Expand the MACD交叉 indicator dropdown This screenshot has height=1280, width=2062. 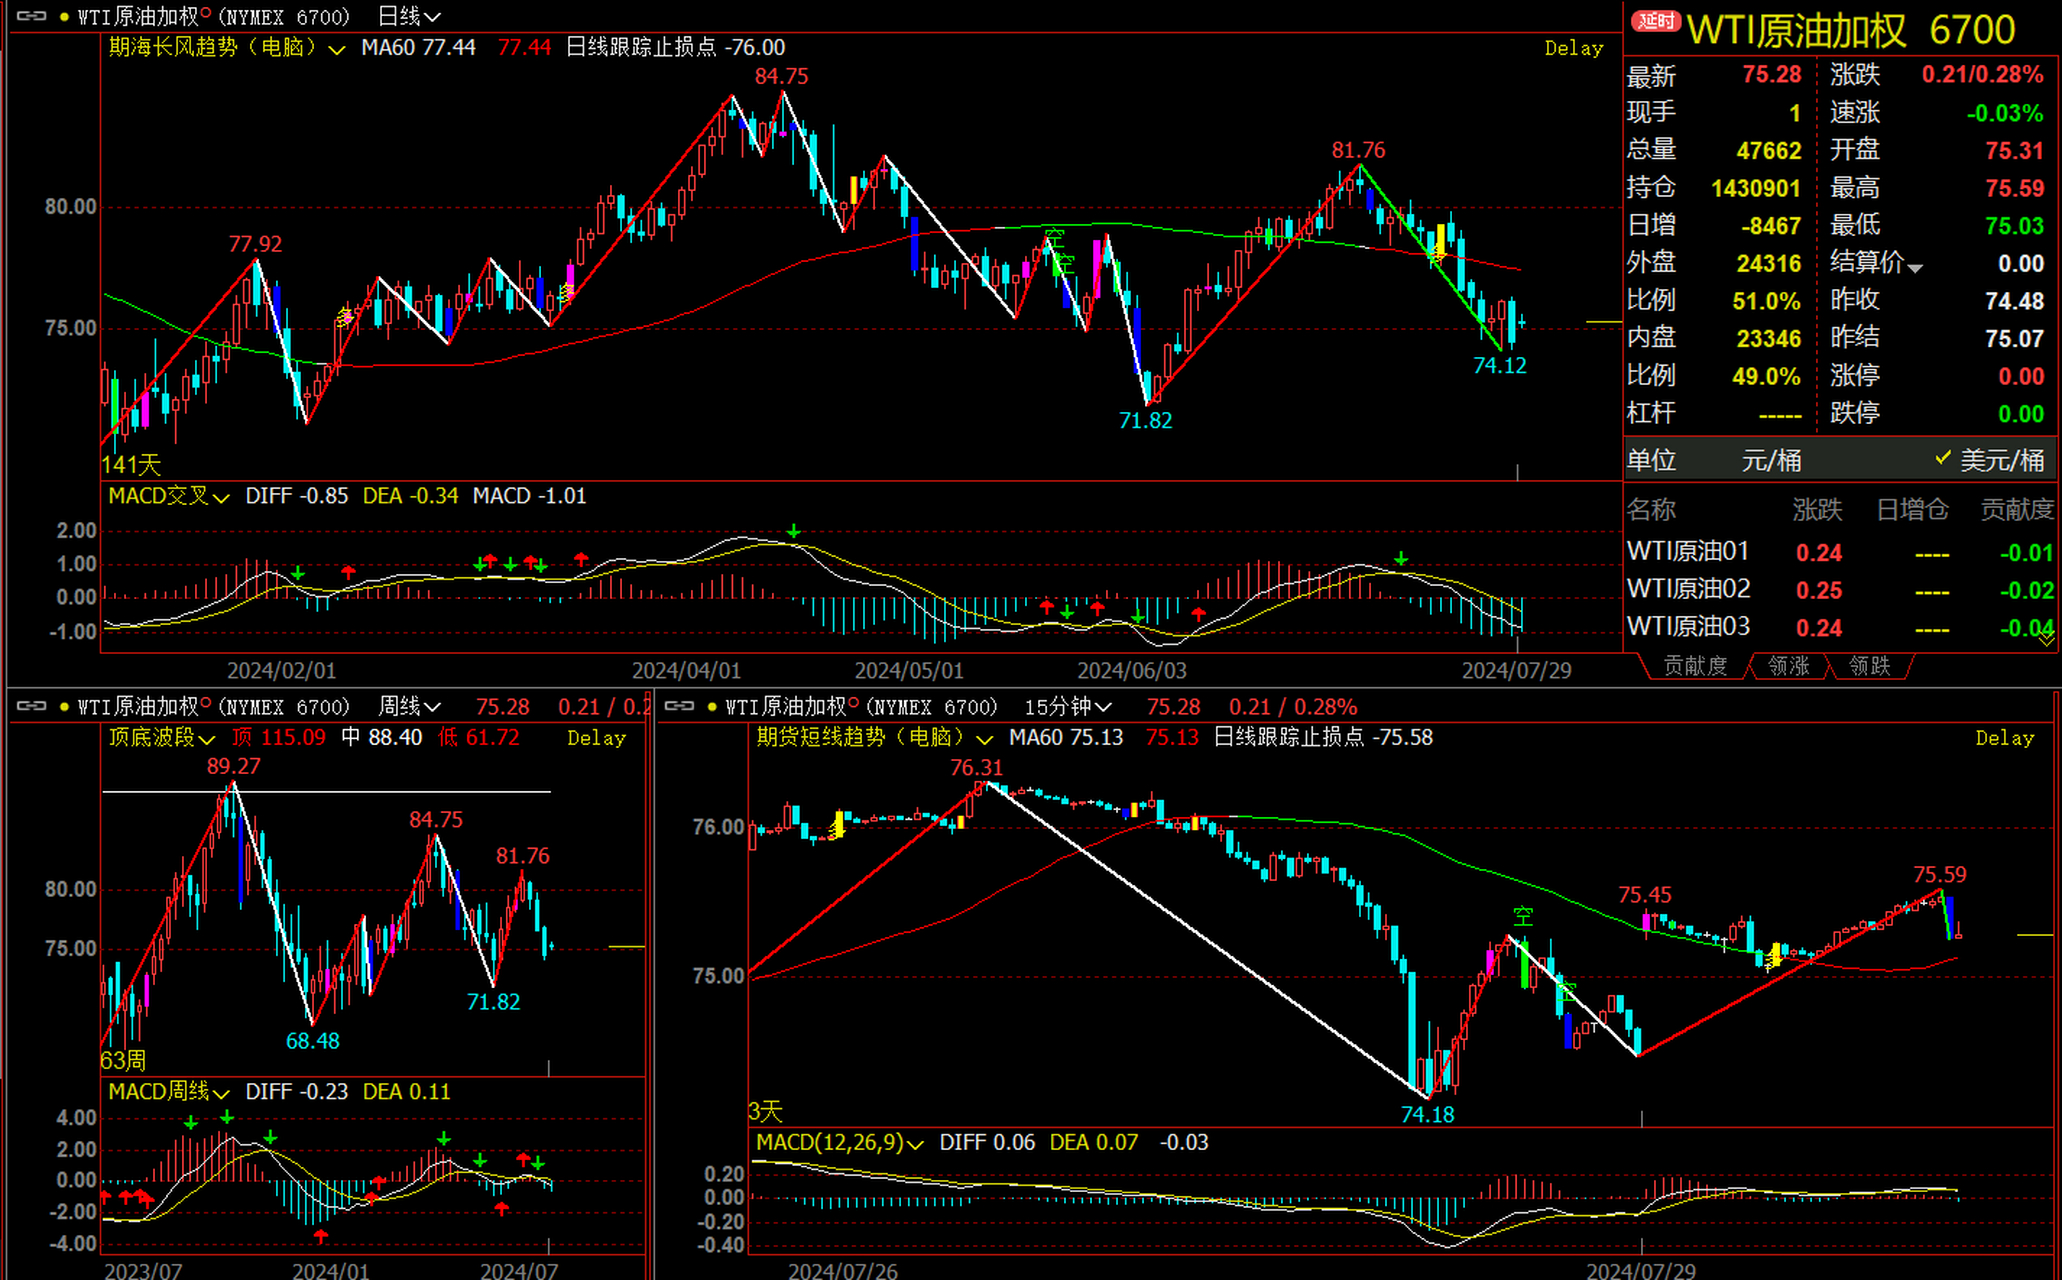click(221, 497)
